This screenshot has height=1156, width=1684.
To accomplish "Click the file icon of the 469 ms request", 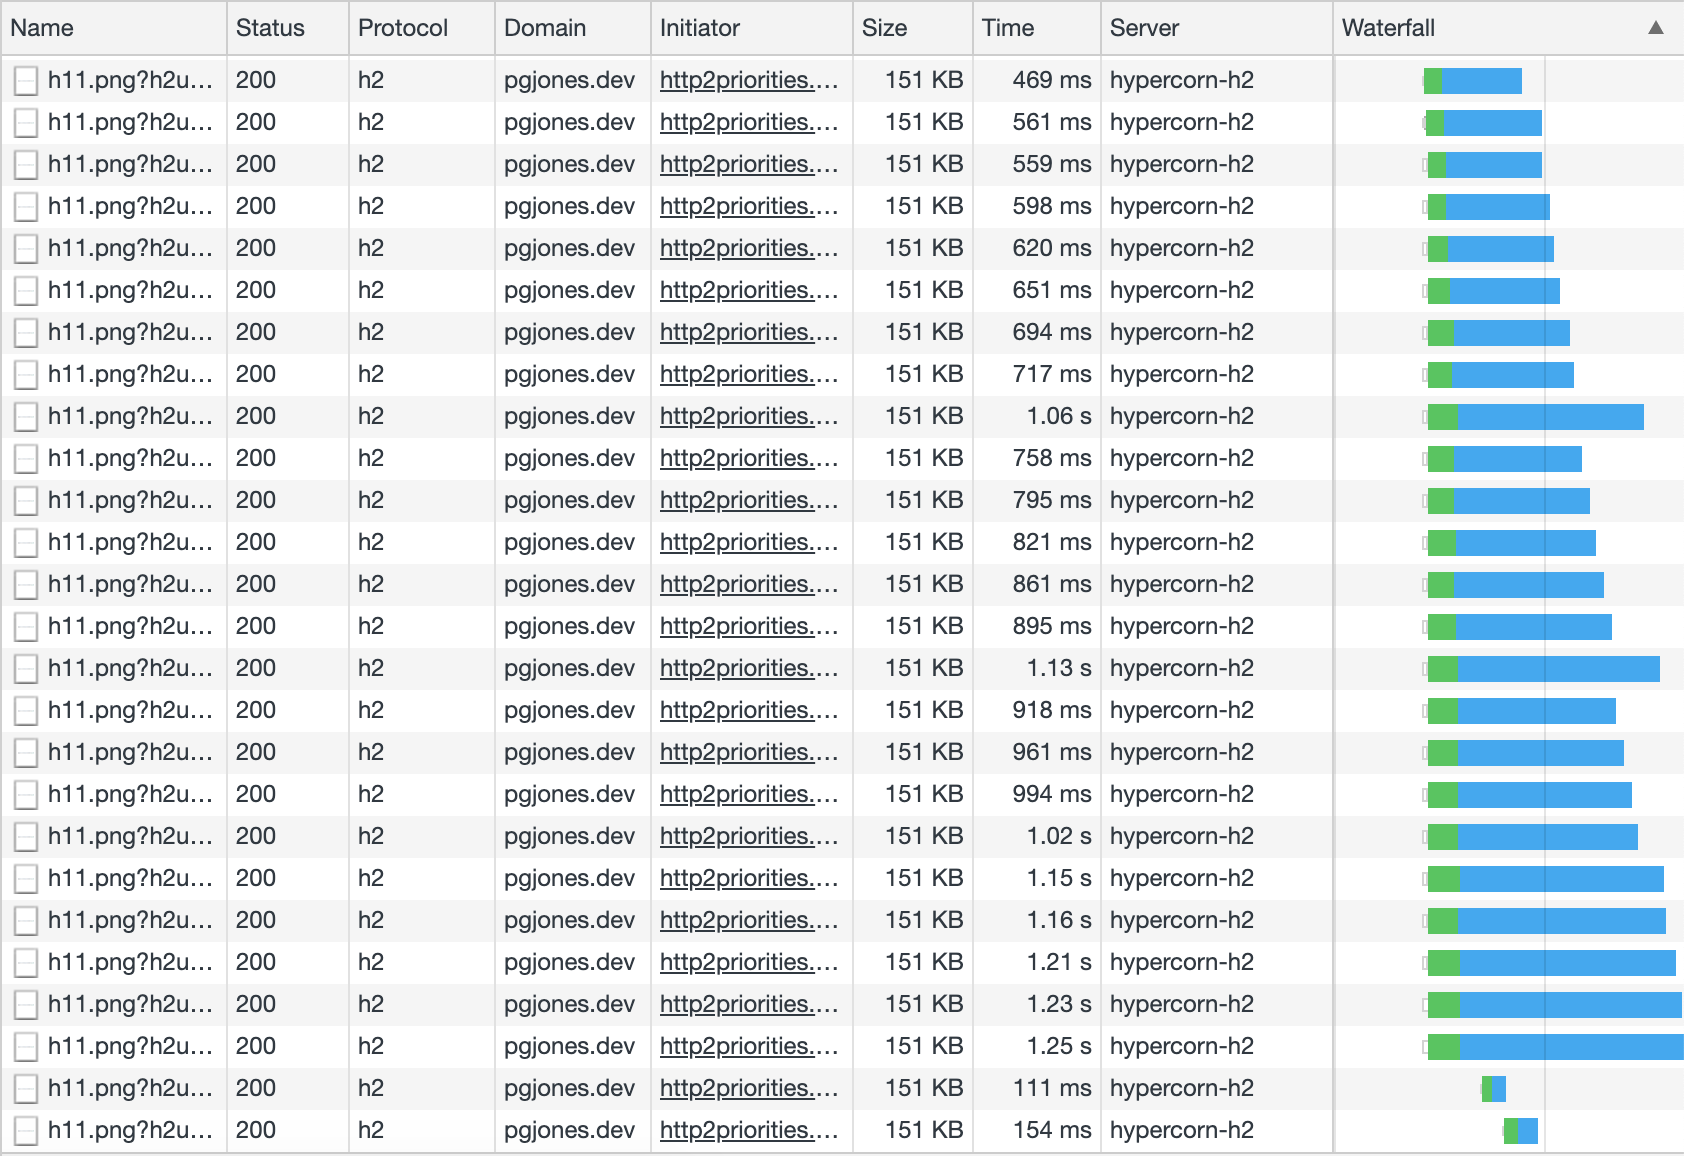I will (26, 81).
